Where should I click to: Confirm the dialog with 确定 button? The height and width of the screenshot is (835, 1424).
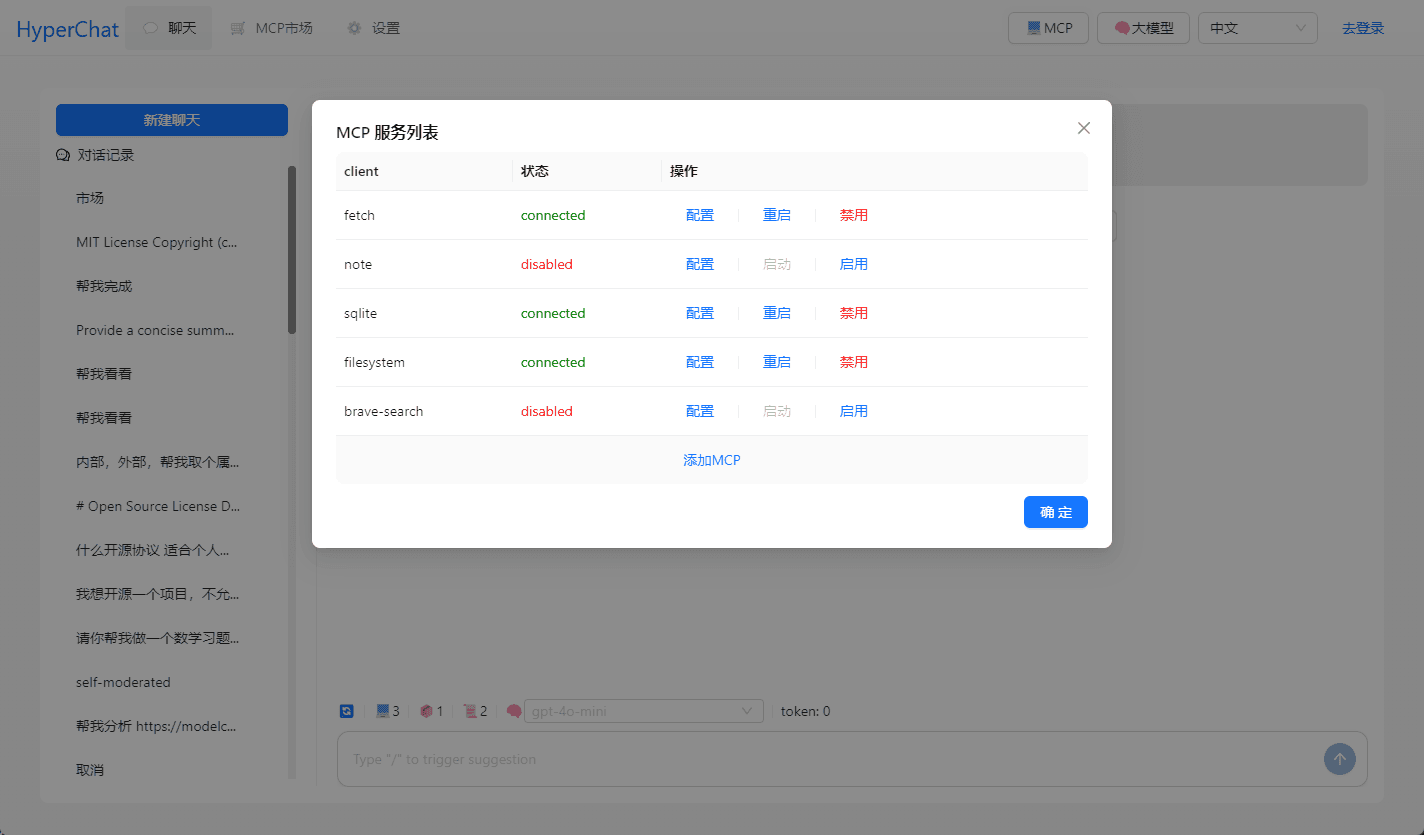[x=1056, y=512]
